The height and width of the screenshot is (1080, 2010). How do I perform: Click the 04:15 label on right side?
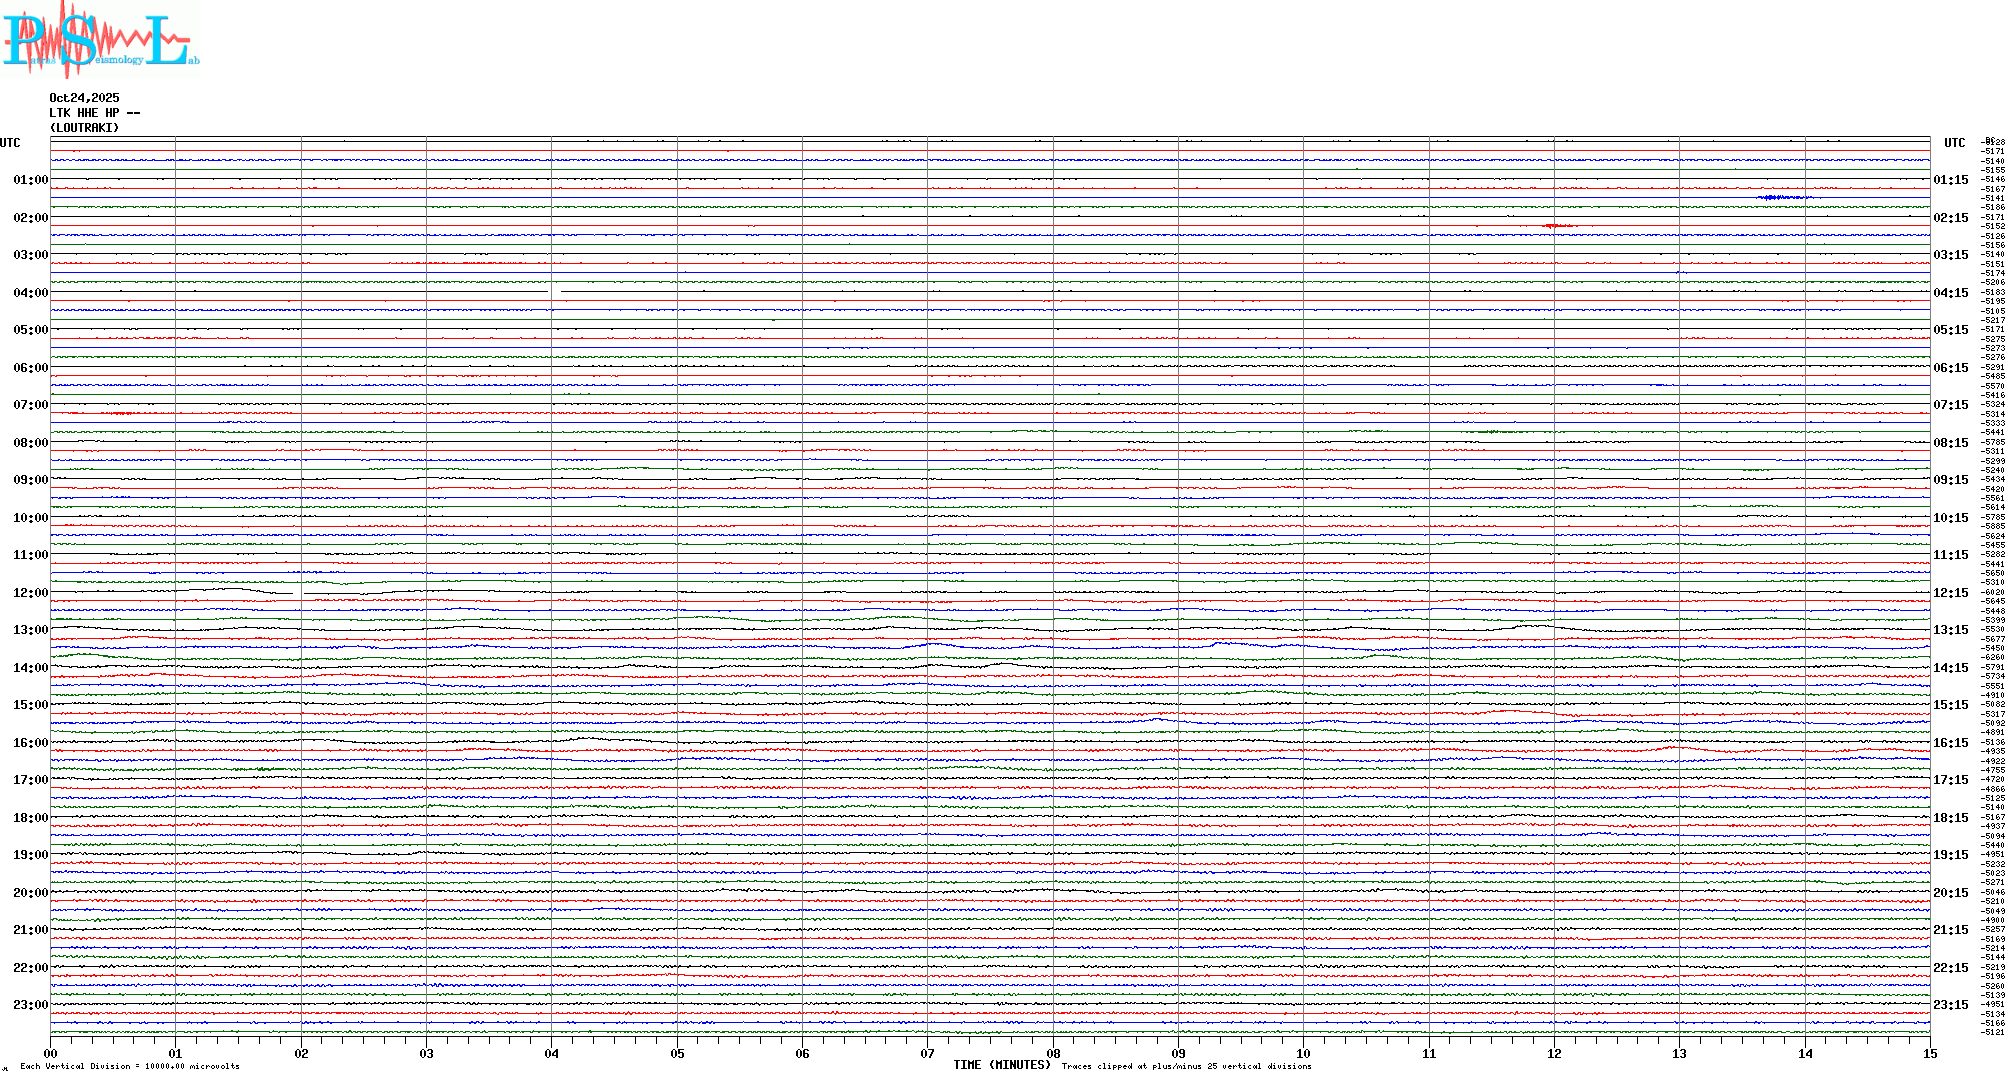pyautogui.click(x=1950, y=293)
